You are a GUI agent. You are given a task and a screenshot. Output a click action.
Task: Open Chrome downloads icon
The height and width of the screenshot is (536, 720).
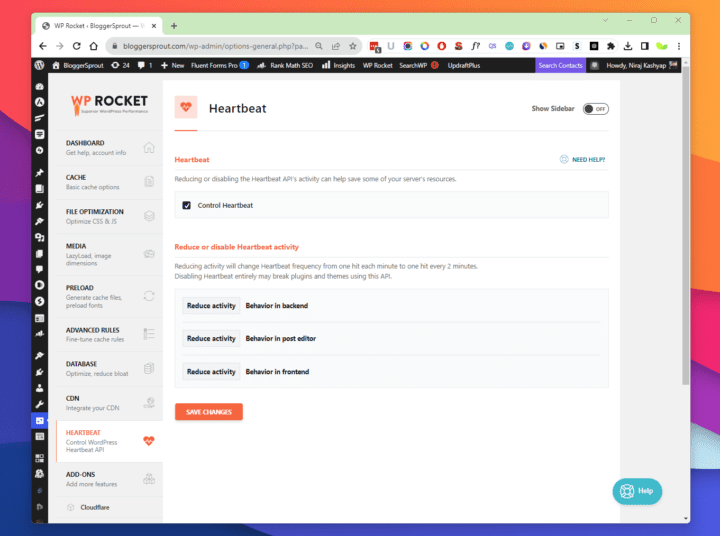point(628,46)
